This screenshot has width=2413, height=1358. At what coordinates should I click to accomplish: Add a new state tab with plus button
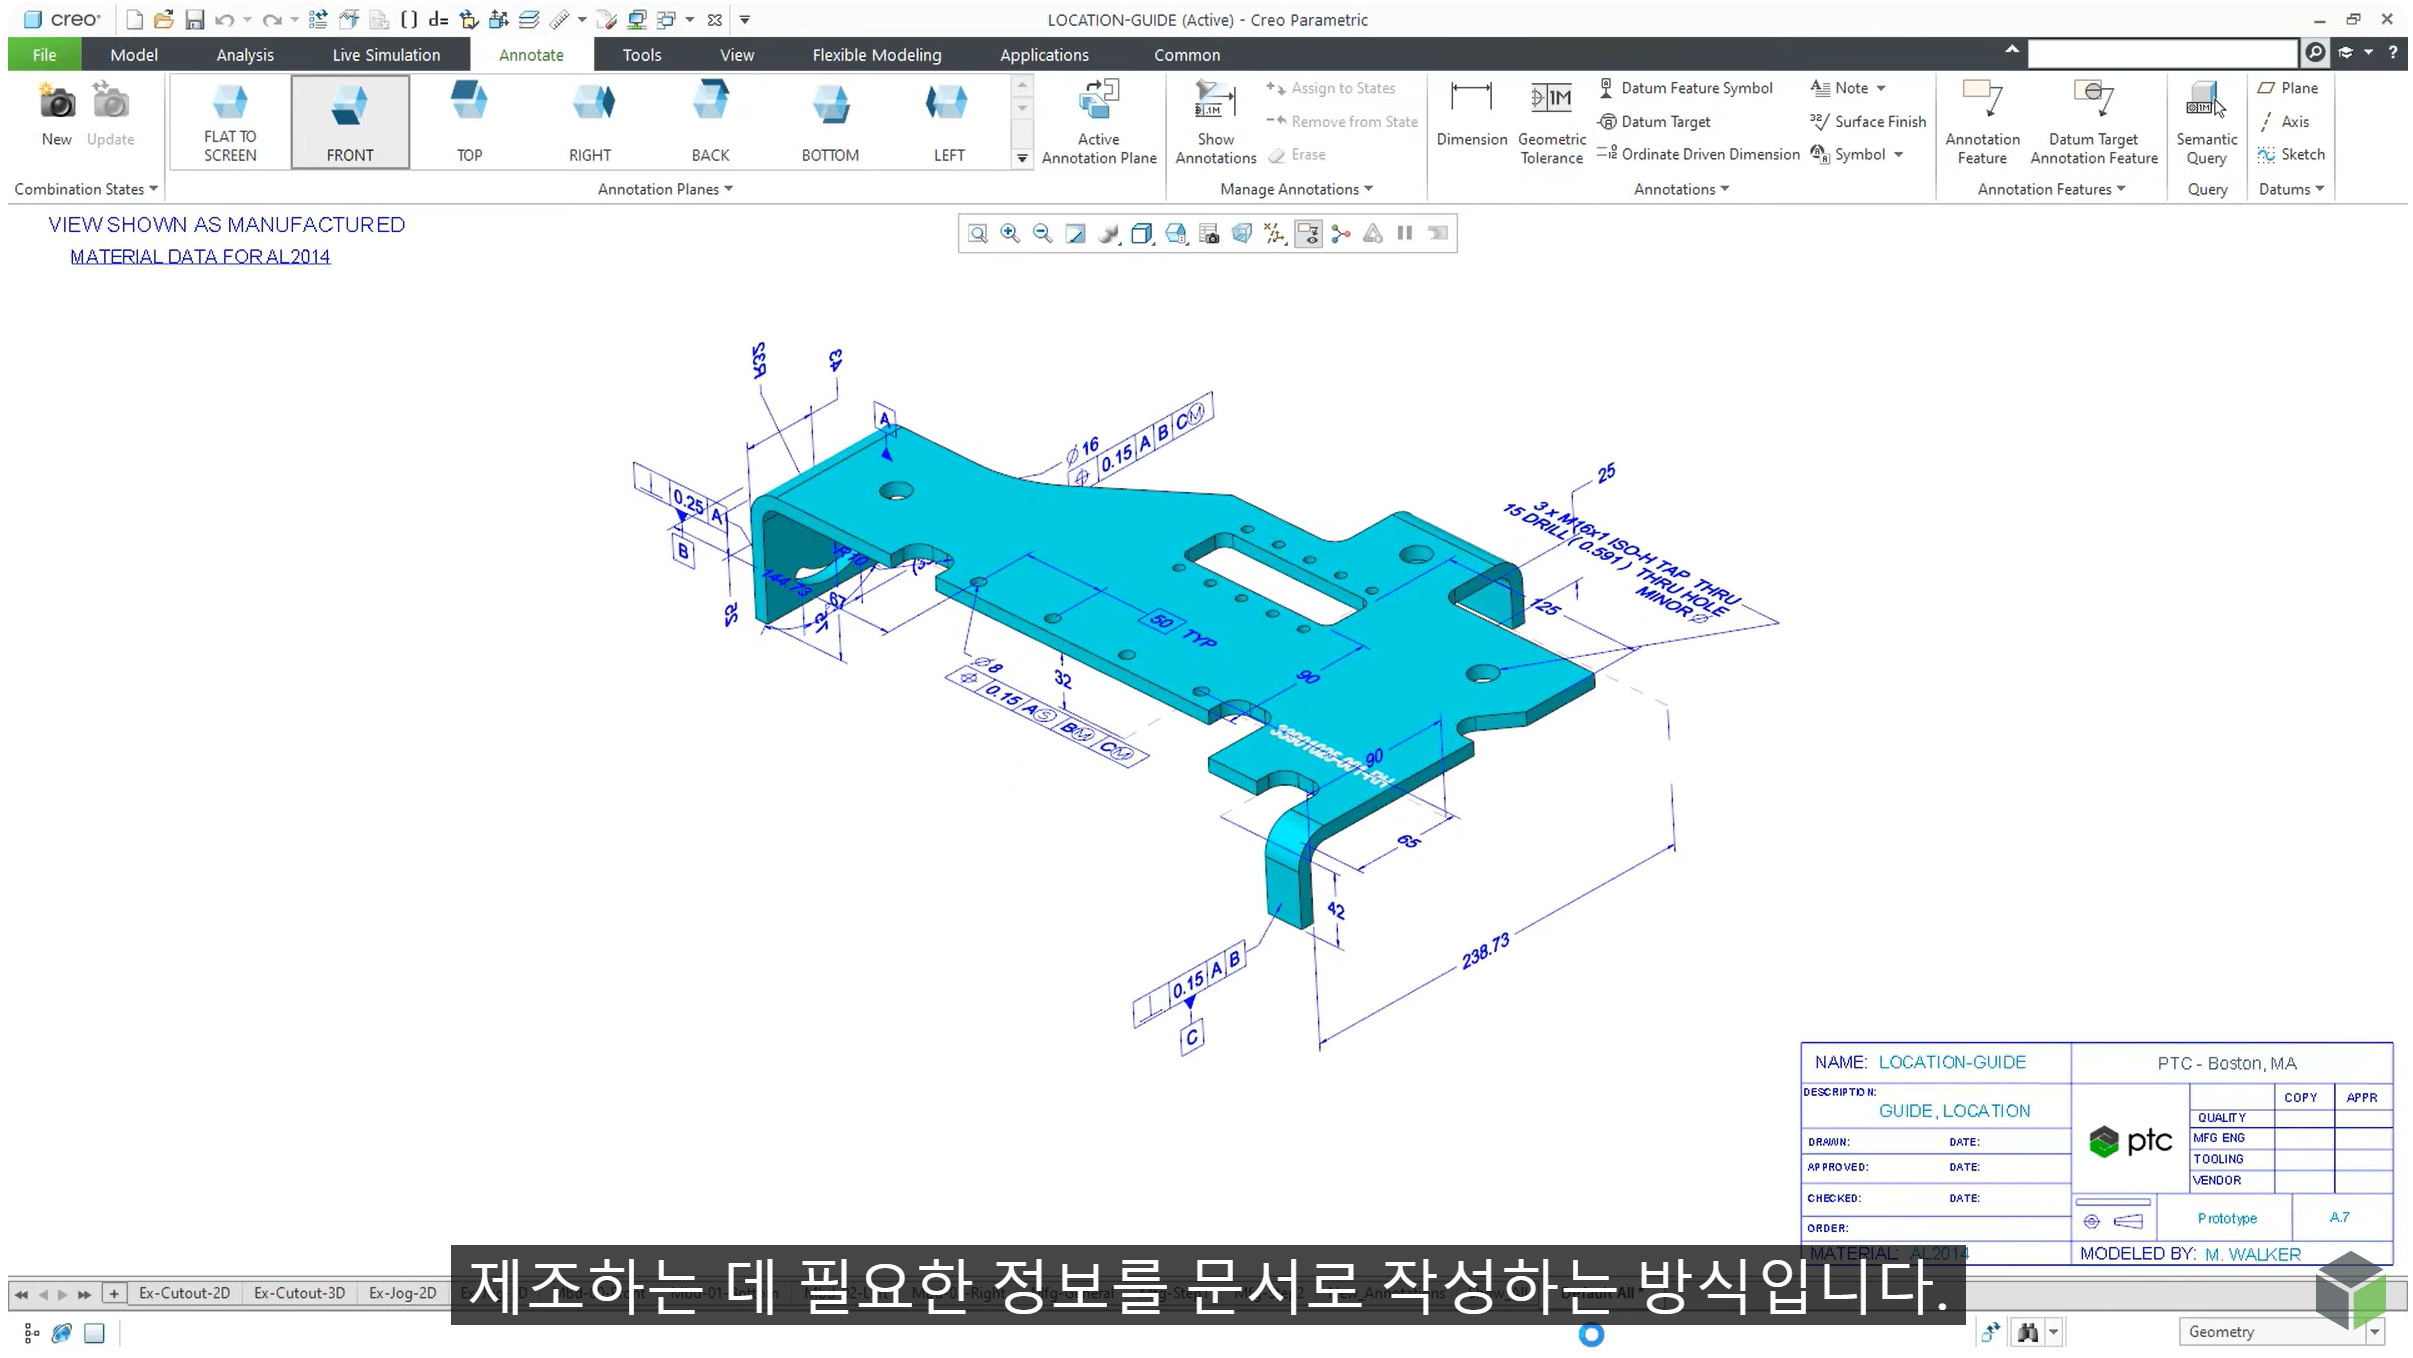[114, 1293]
